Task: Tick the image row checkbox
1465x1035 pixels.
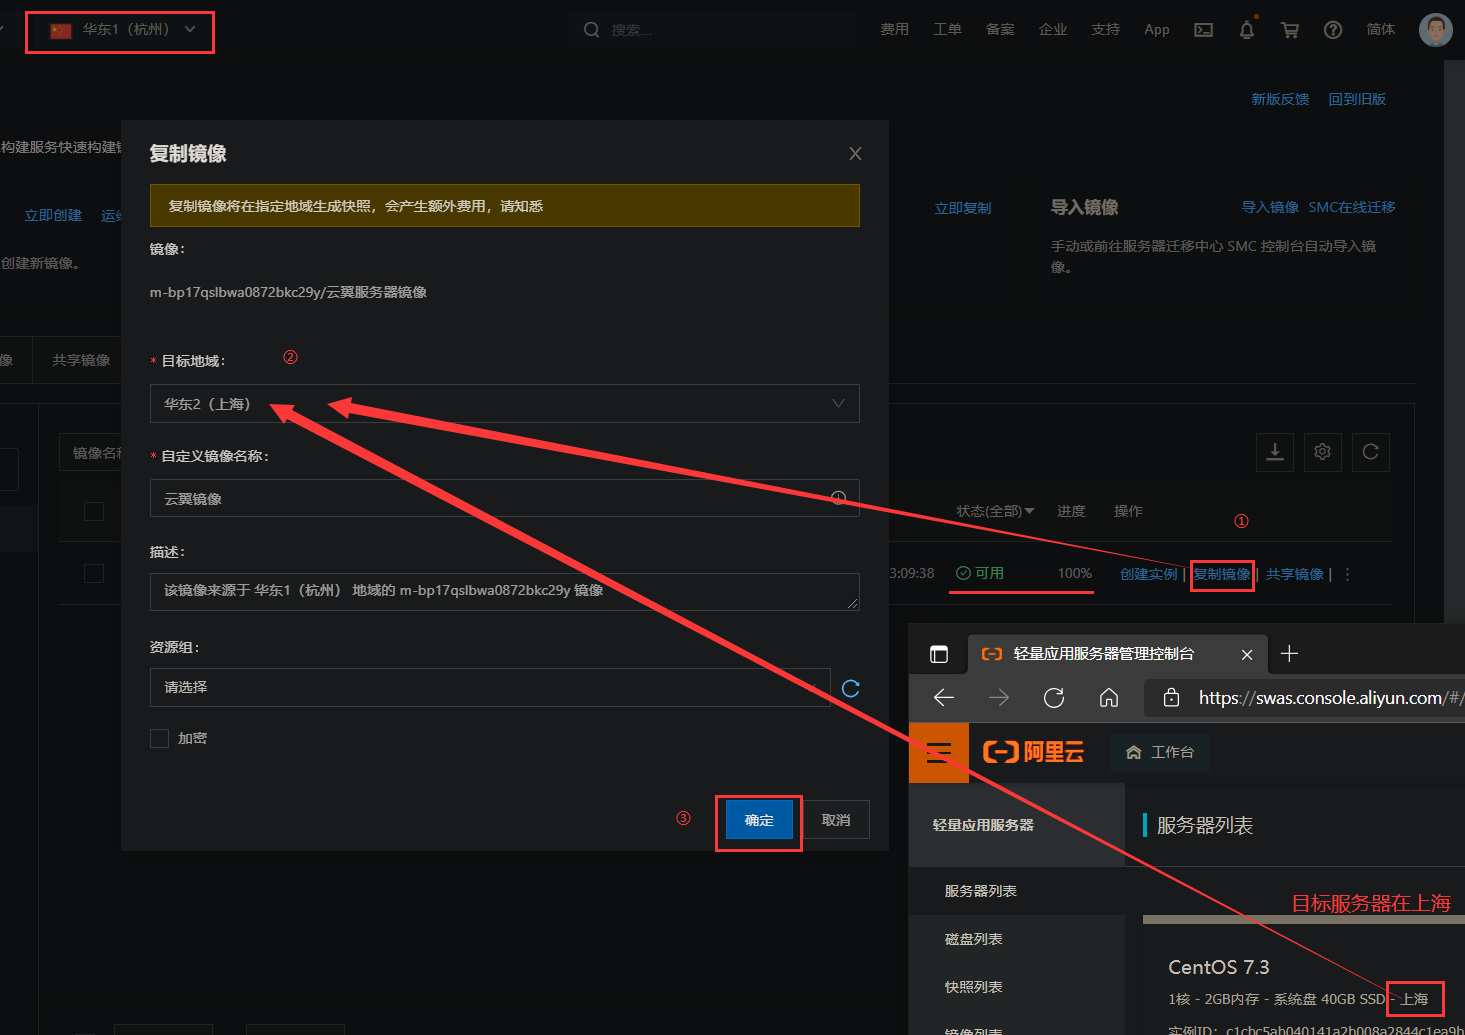Action: 94,573
